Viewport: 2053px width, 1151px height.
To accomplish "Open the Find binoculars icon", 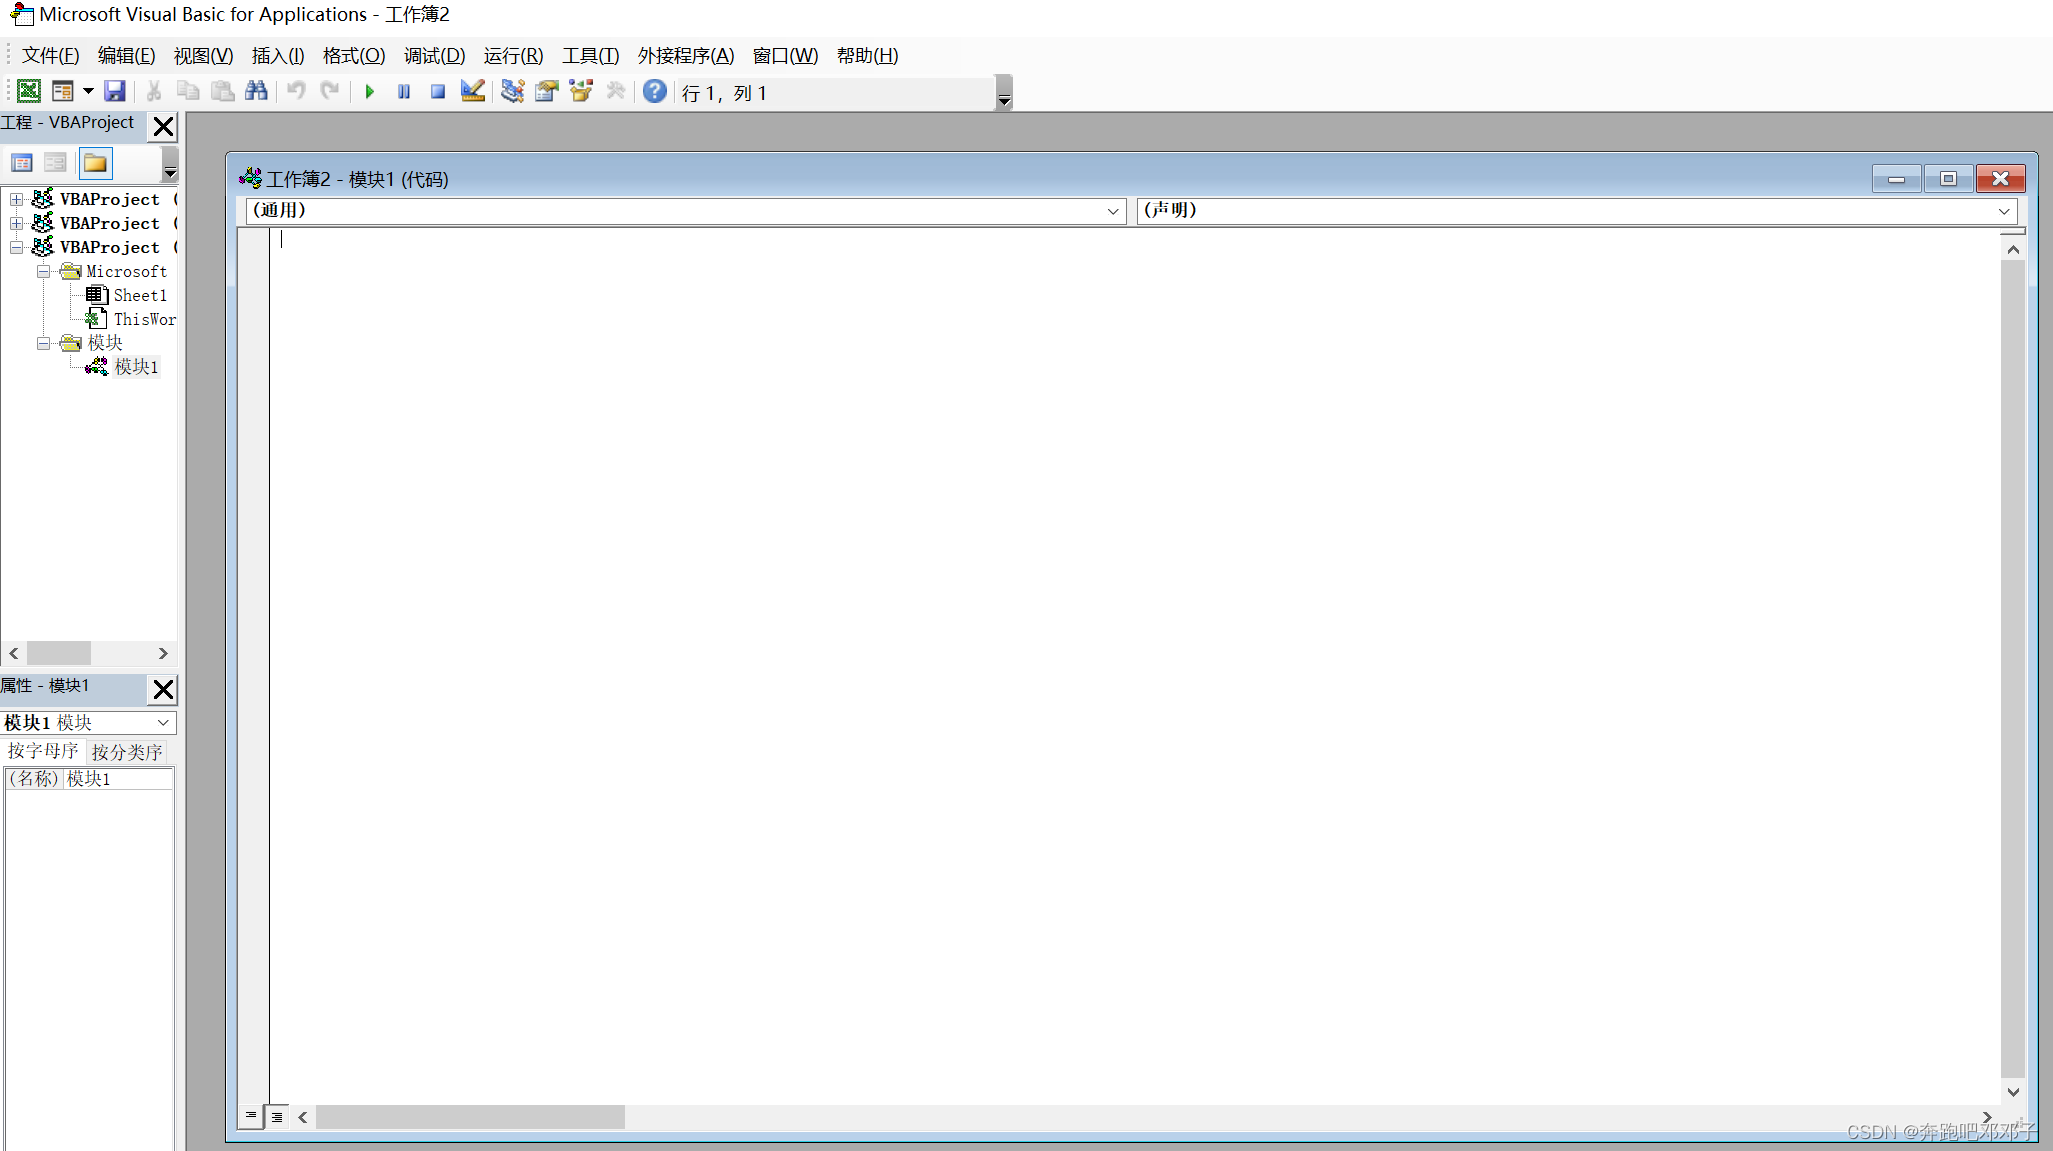I will 257,91.
